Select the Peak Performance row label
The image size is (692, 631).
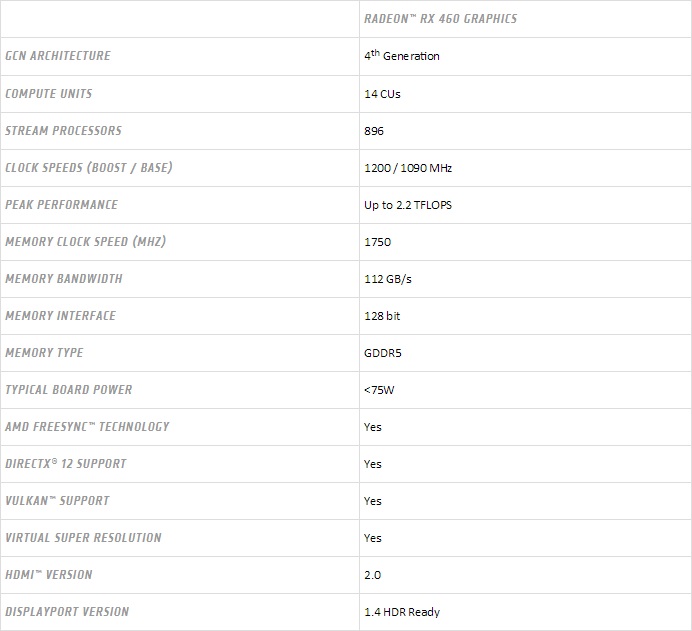[62, 205]
